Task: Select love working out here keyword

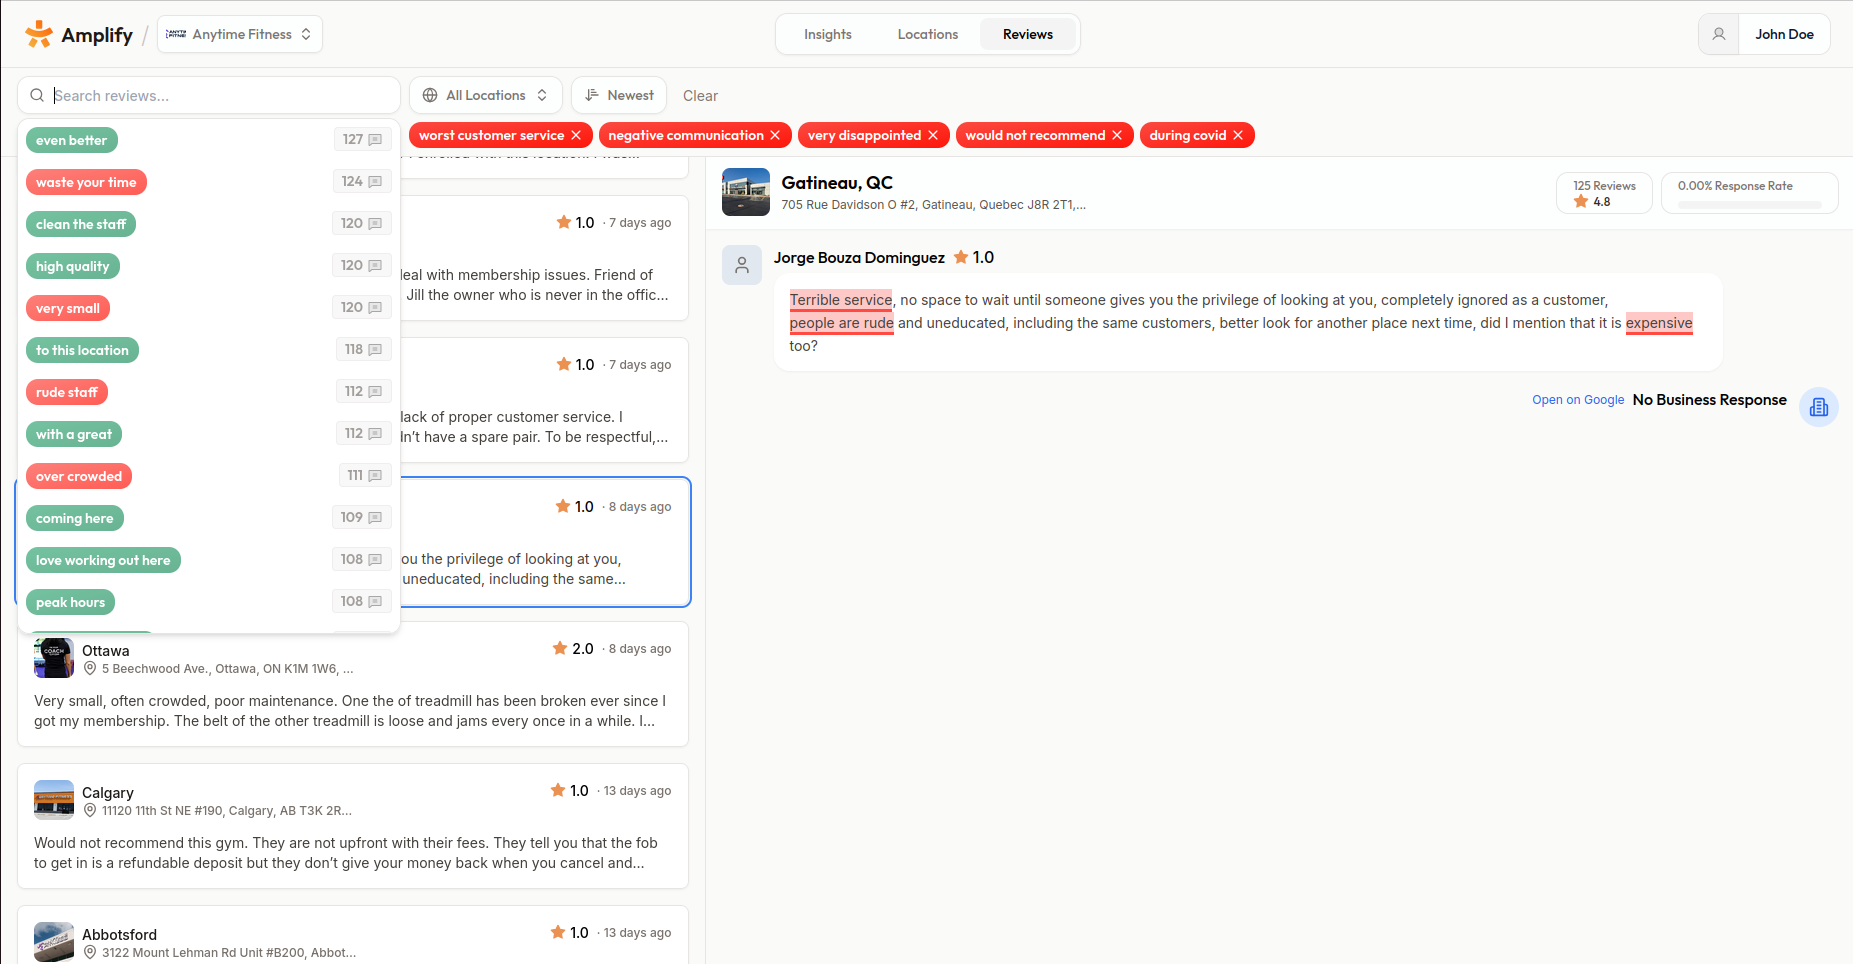Action: tap(103, 560)
